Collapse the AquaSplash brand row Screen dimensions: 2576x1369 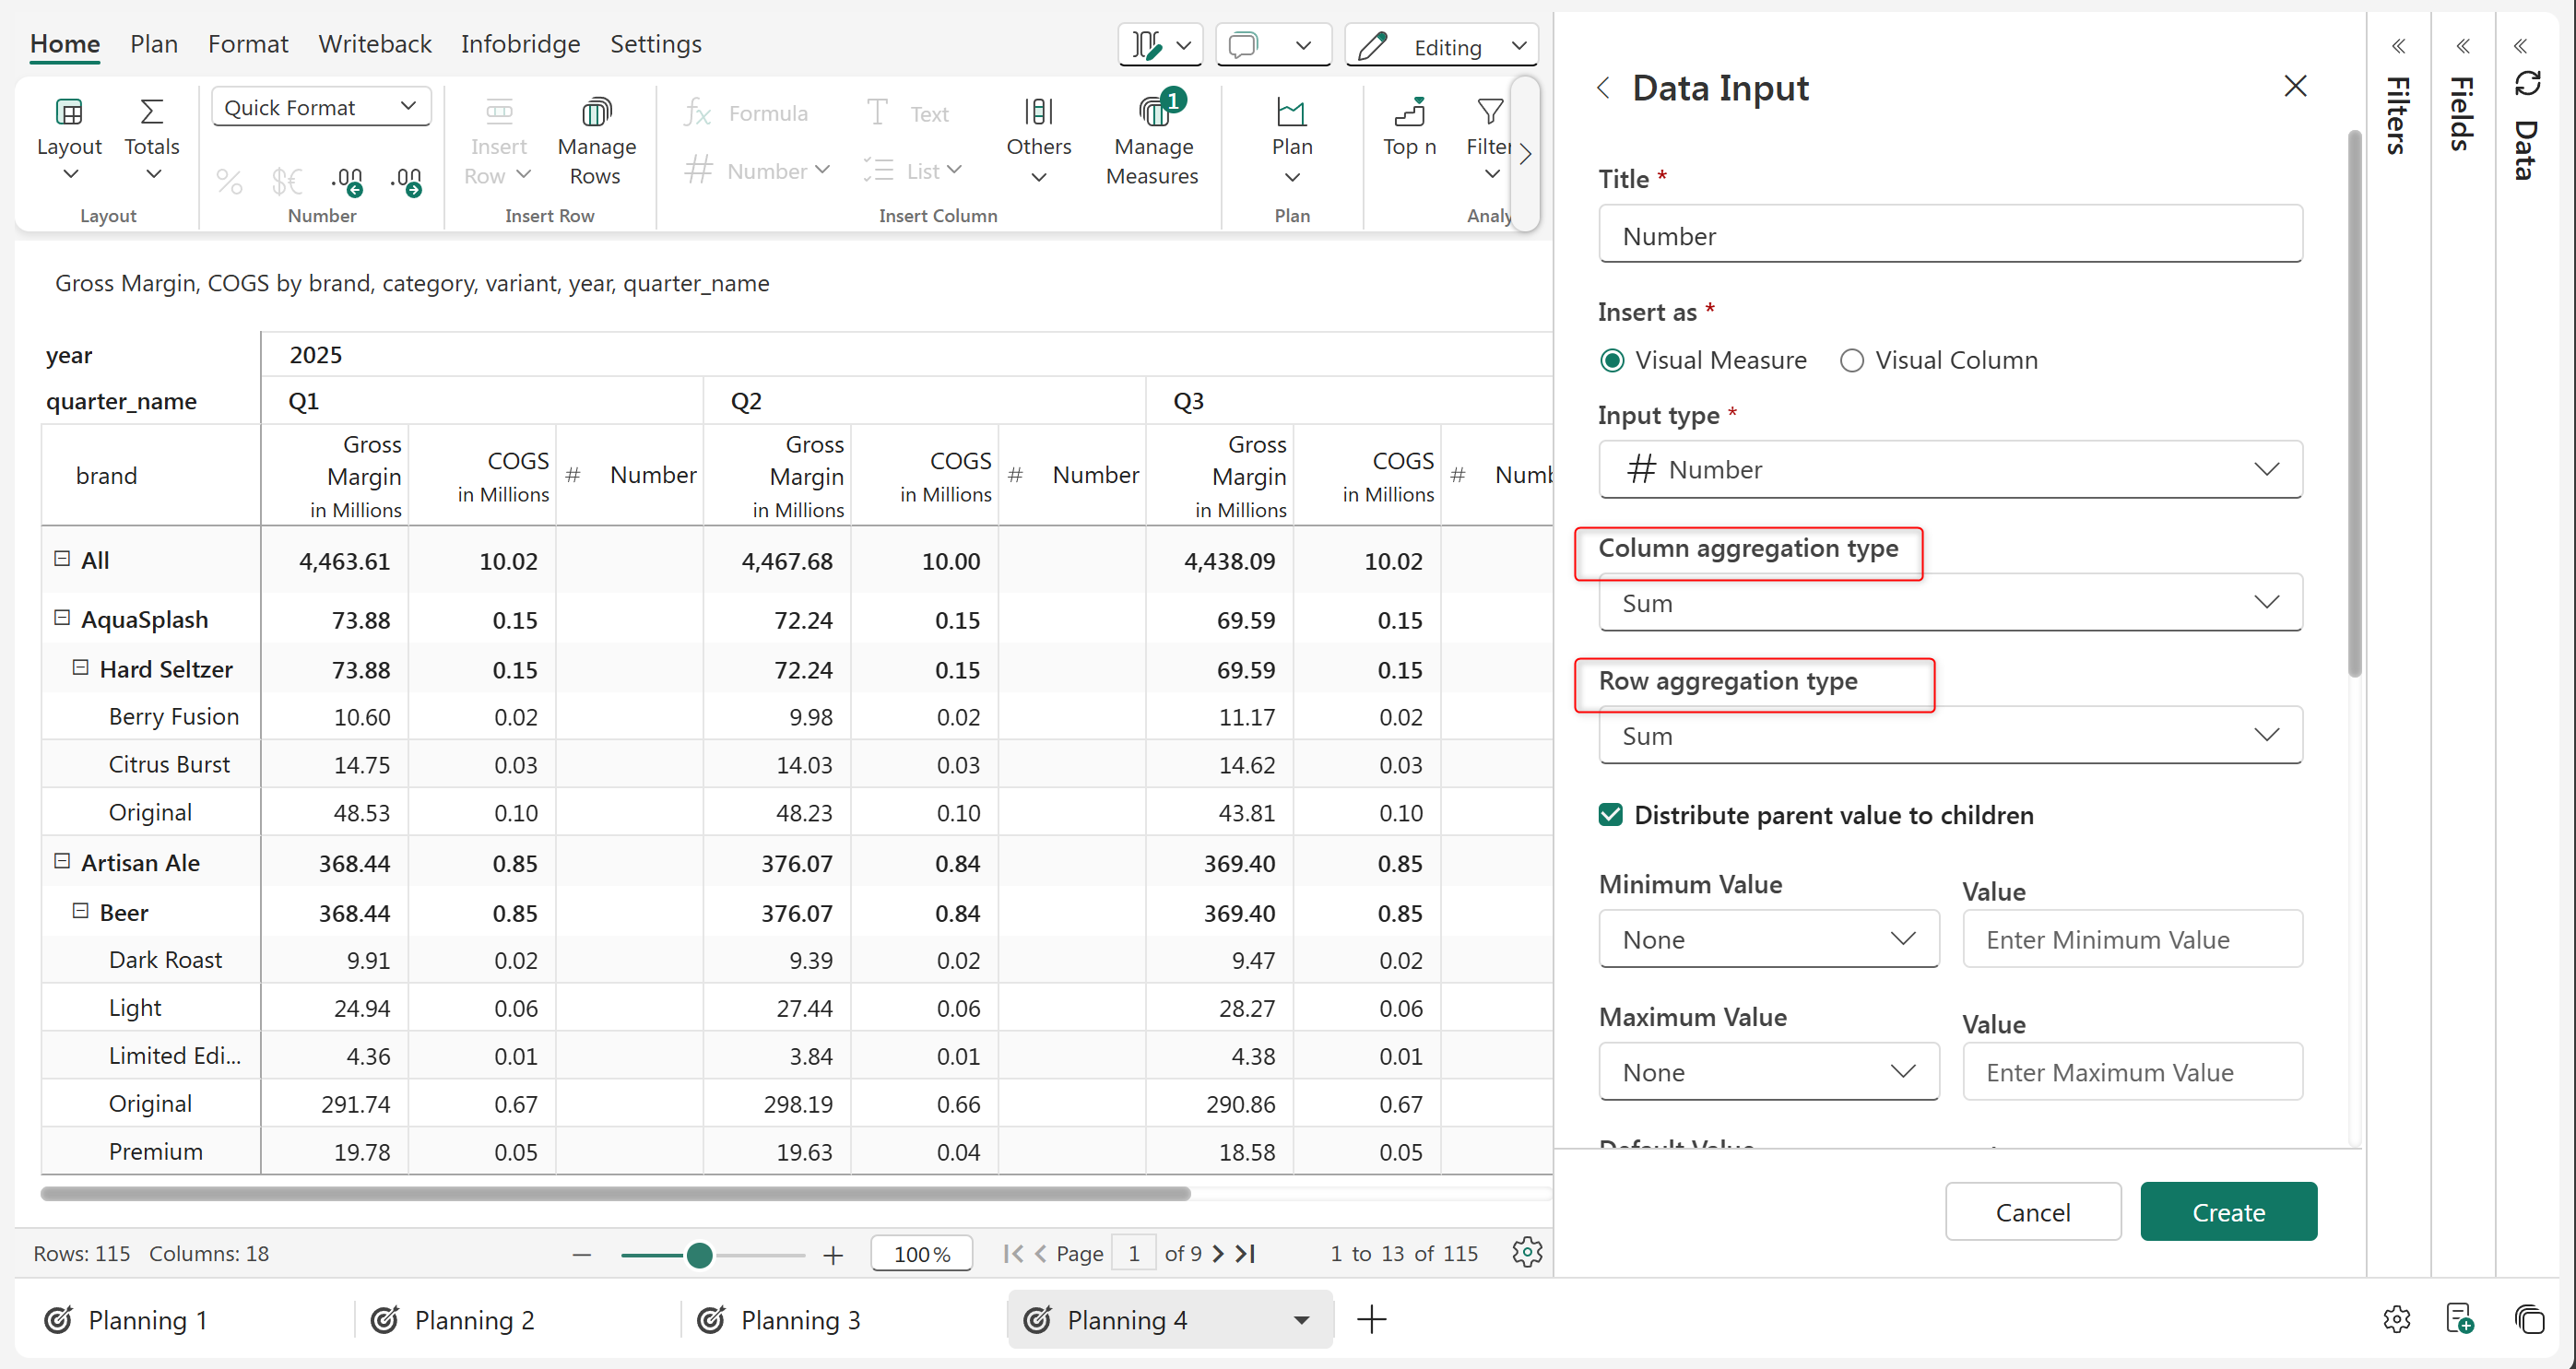click(x=62, y=618)
